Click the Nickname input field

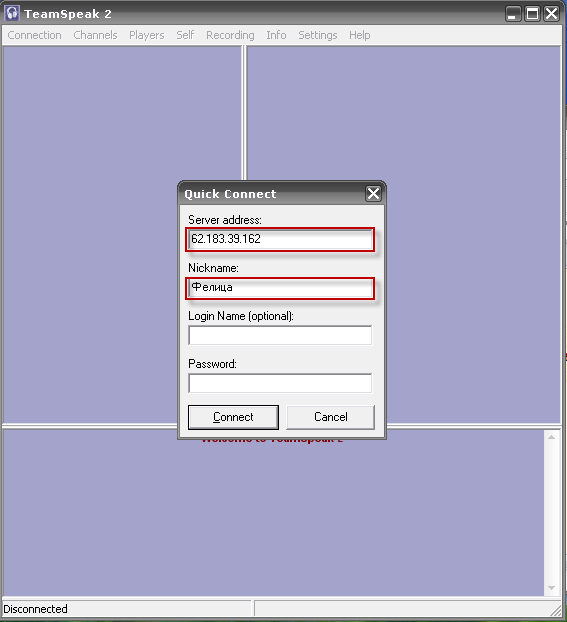(x=280, y=288)
